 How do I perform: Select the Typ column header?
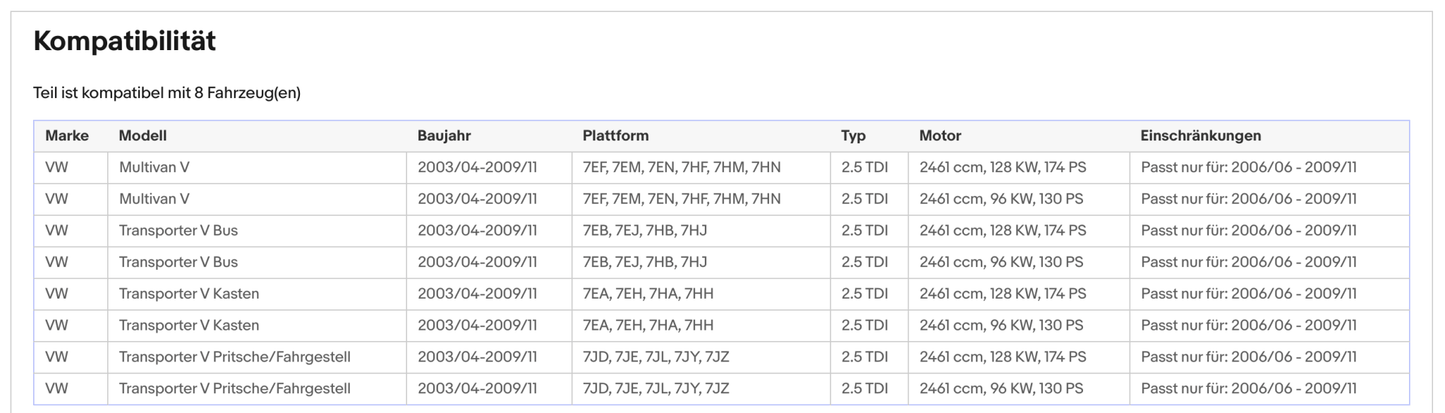point(853,136)
